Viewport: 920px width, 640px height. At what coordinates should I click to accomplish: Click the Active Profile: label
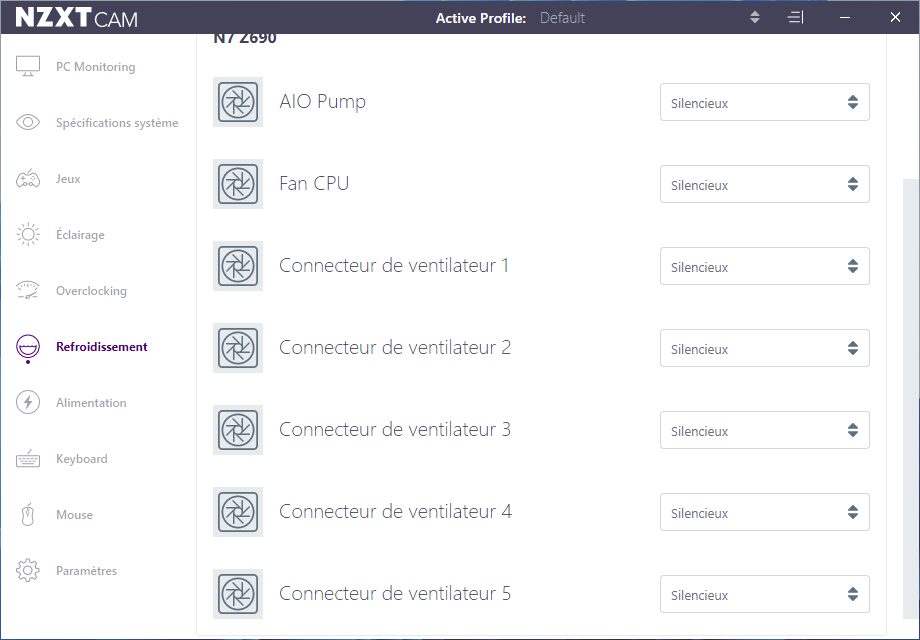click(x=481, y=18)
